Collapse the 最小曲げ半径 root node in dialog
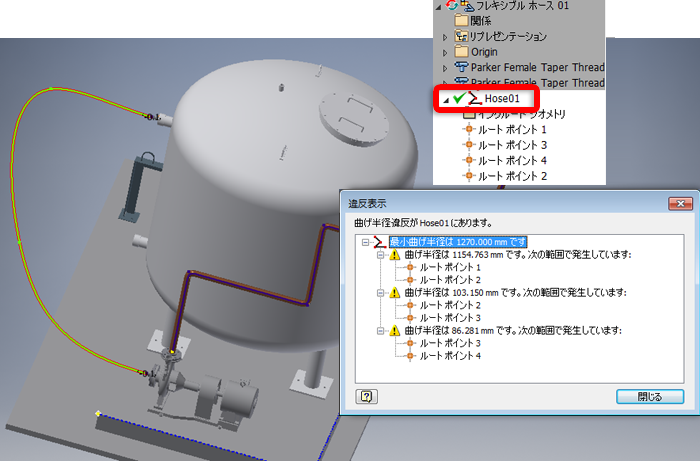This screenshot has width=700, height=461. 366,242
